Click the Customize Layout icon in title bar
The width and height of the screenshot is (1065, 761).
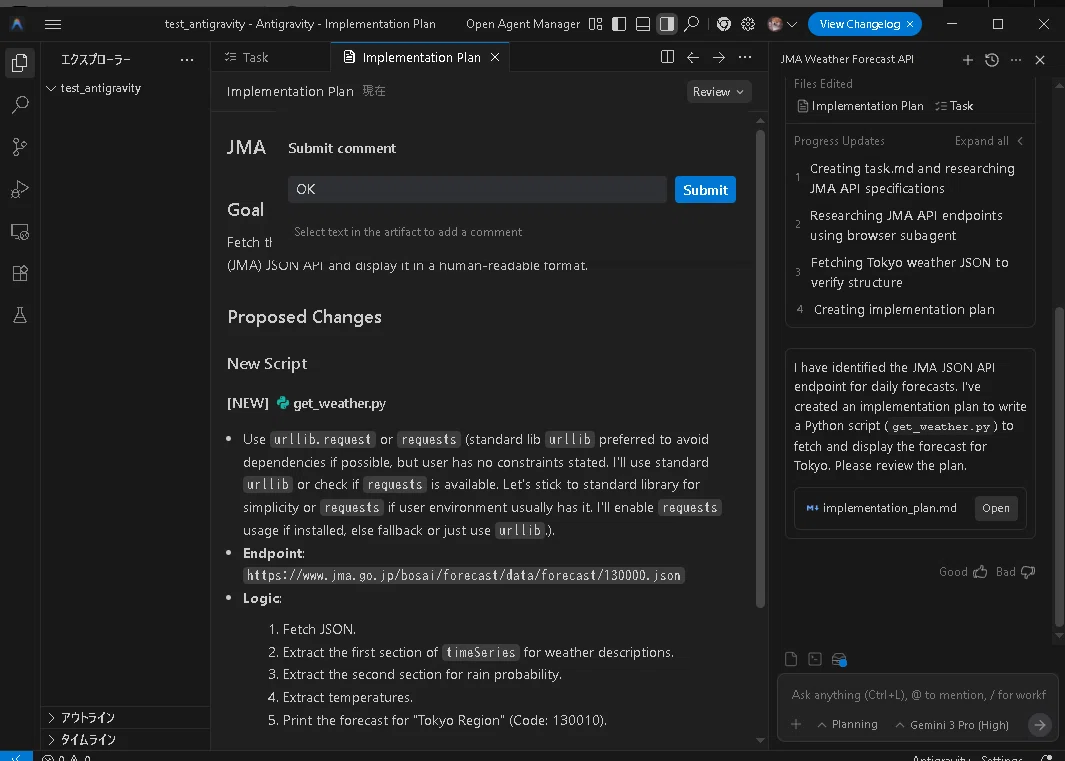coord(596,24)
